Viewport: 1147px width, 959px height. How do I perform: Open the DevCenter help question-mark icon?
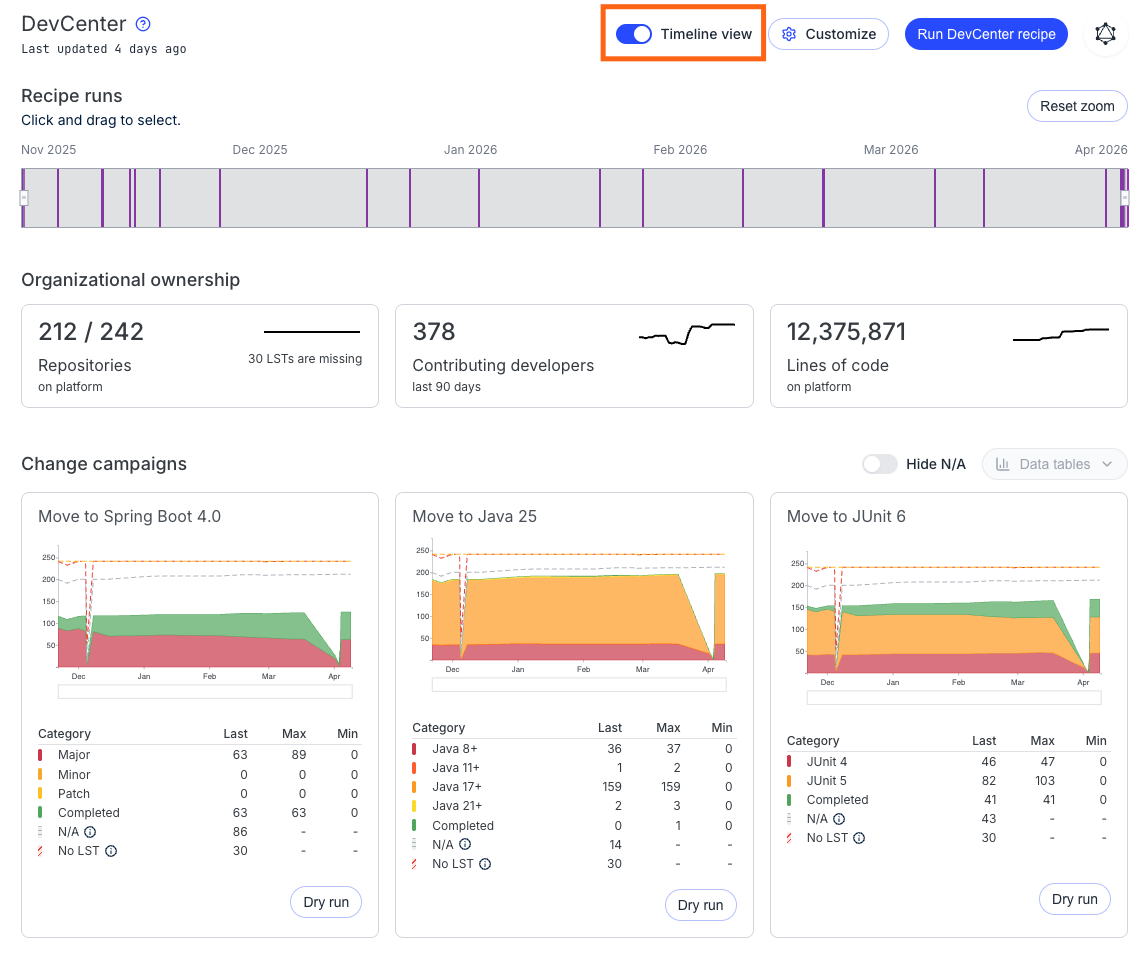click(143, 24)
